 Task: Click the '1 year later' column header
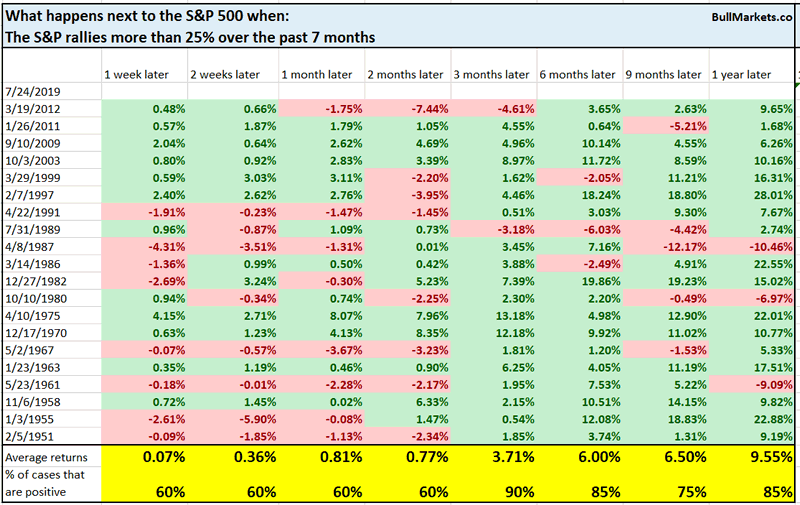coord(743,75)
